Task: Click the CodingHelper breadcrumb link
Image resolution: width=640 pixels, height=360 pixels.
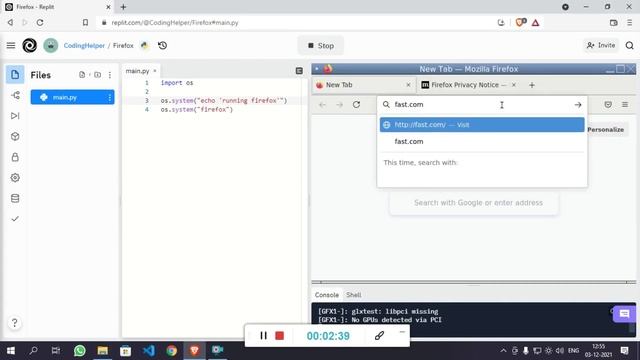Action: [84, 45]
